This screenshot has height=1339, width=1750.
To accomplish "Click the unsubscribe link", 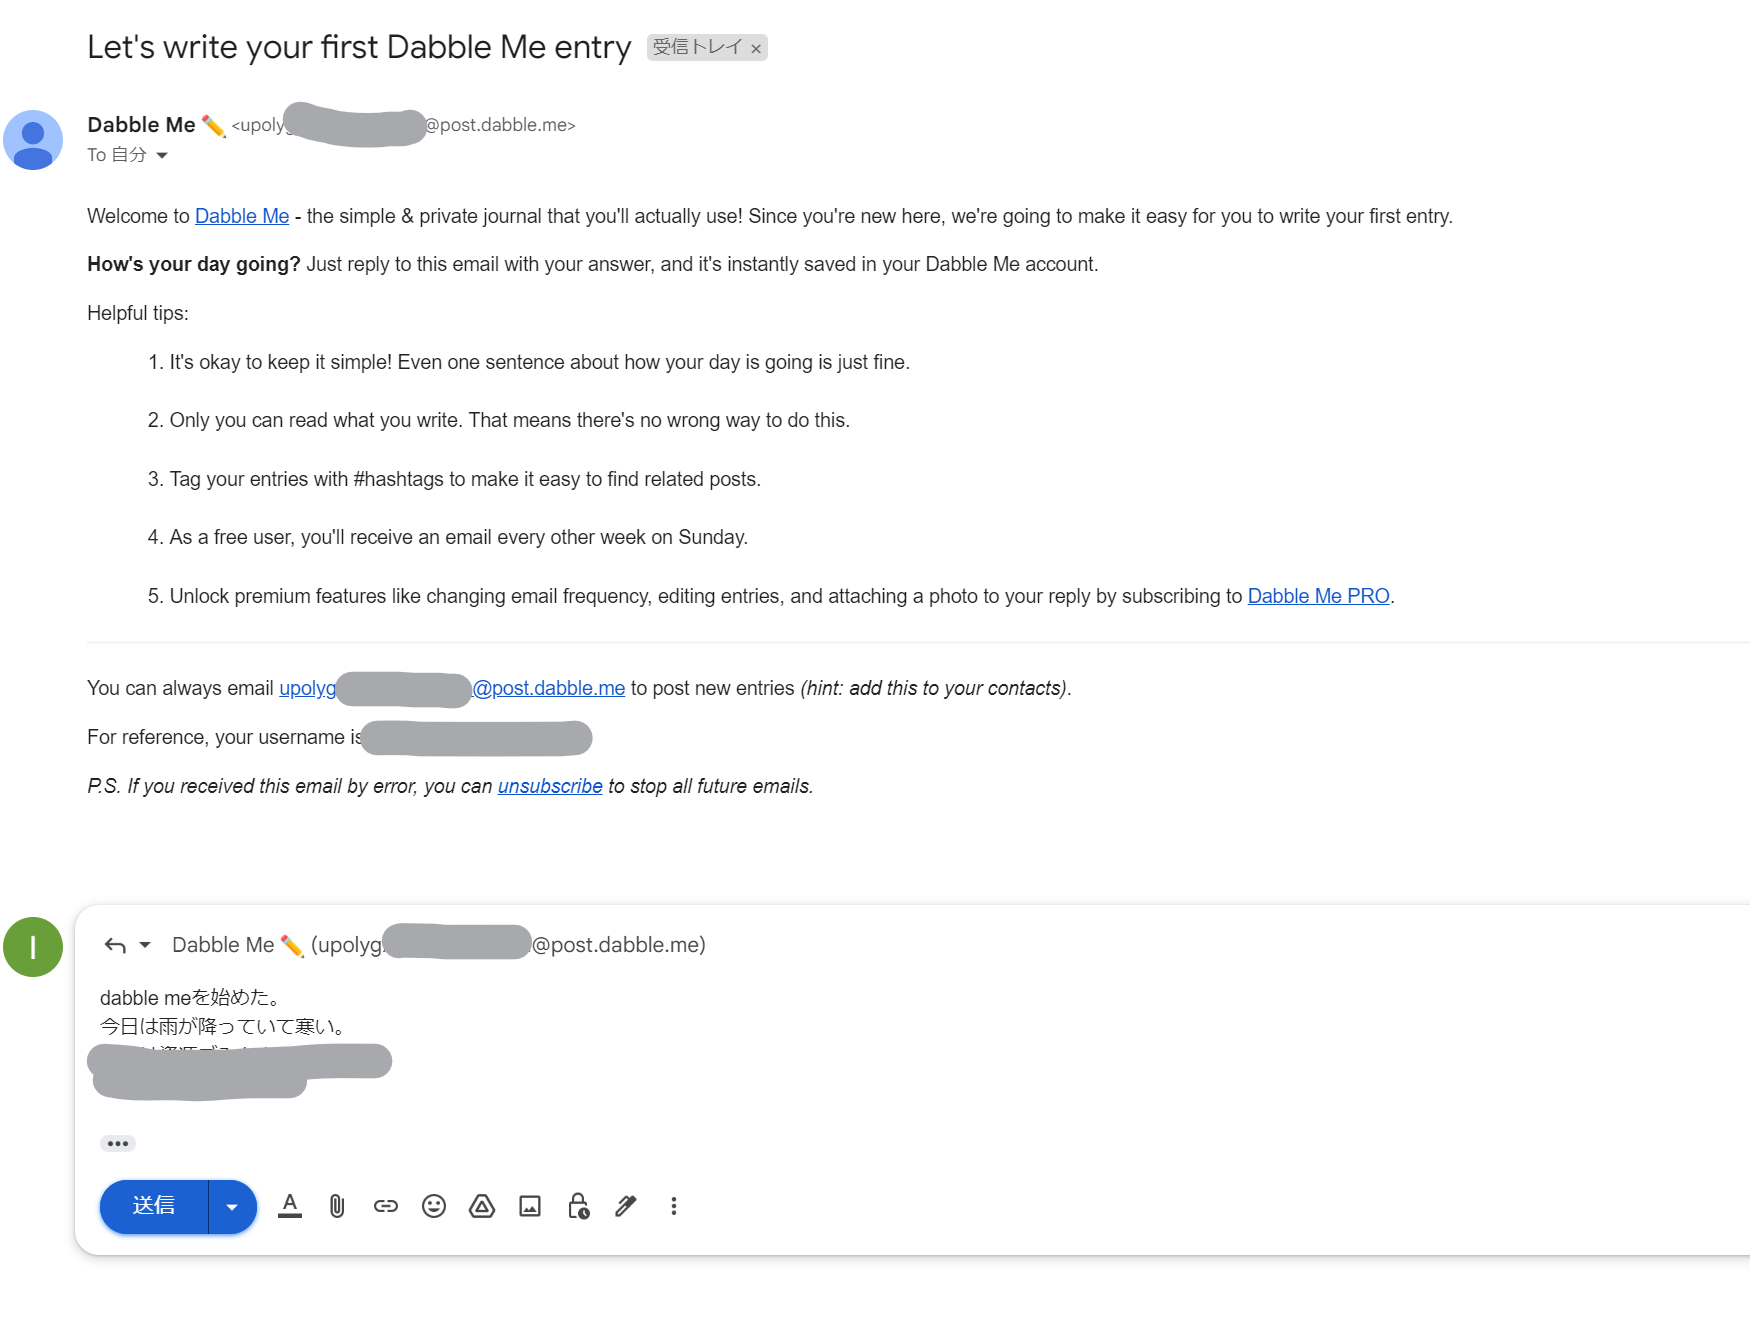I will click(x=550, y=786).
